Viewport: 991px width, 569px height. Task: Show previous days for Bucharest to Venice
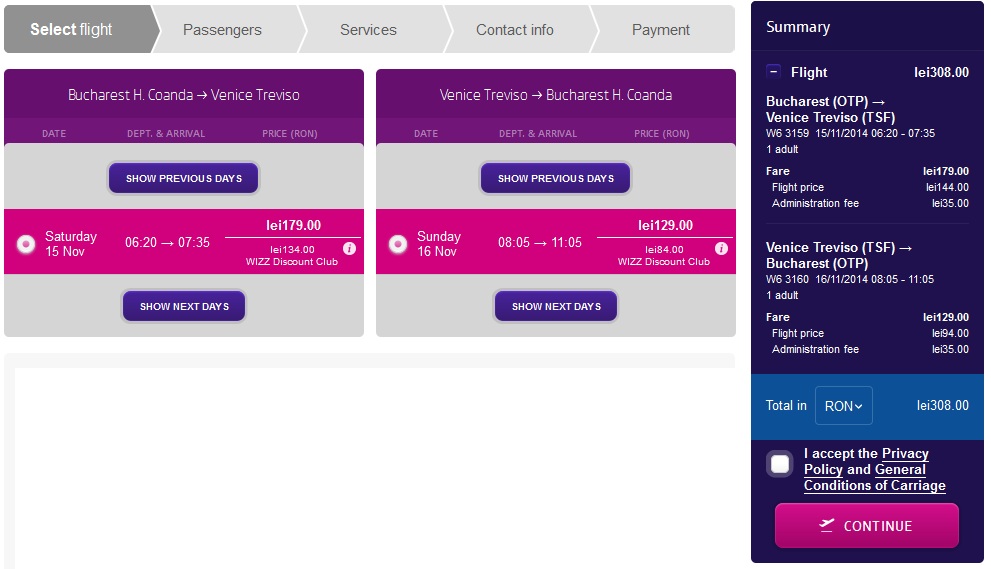(x=184, y=179)
